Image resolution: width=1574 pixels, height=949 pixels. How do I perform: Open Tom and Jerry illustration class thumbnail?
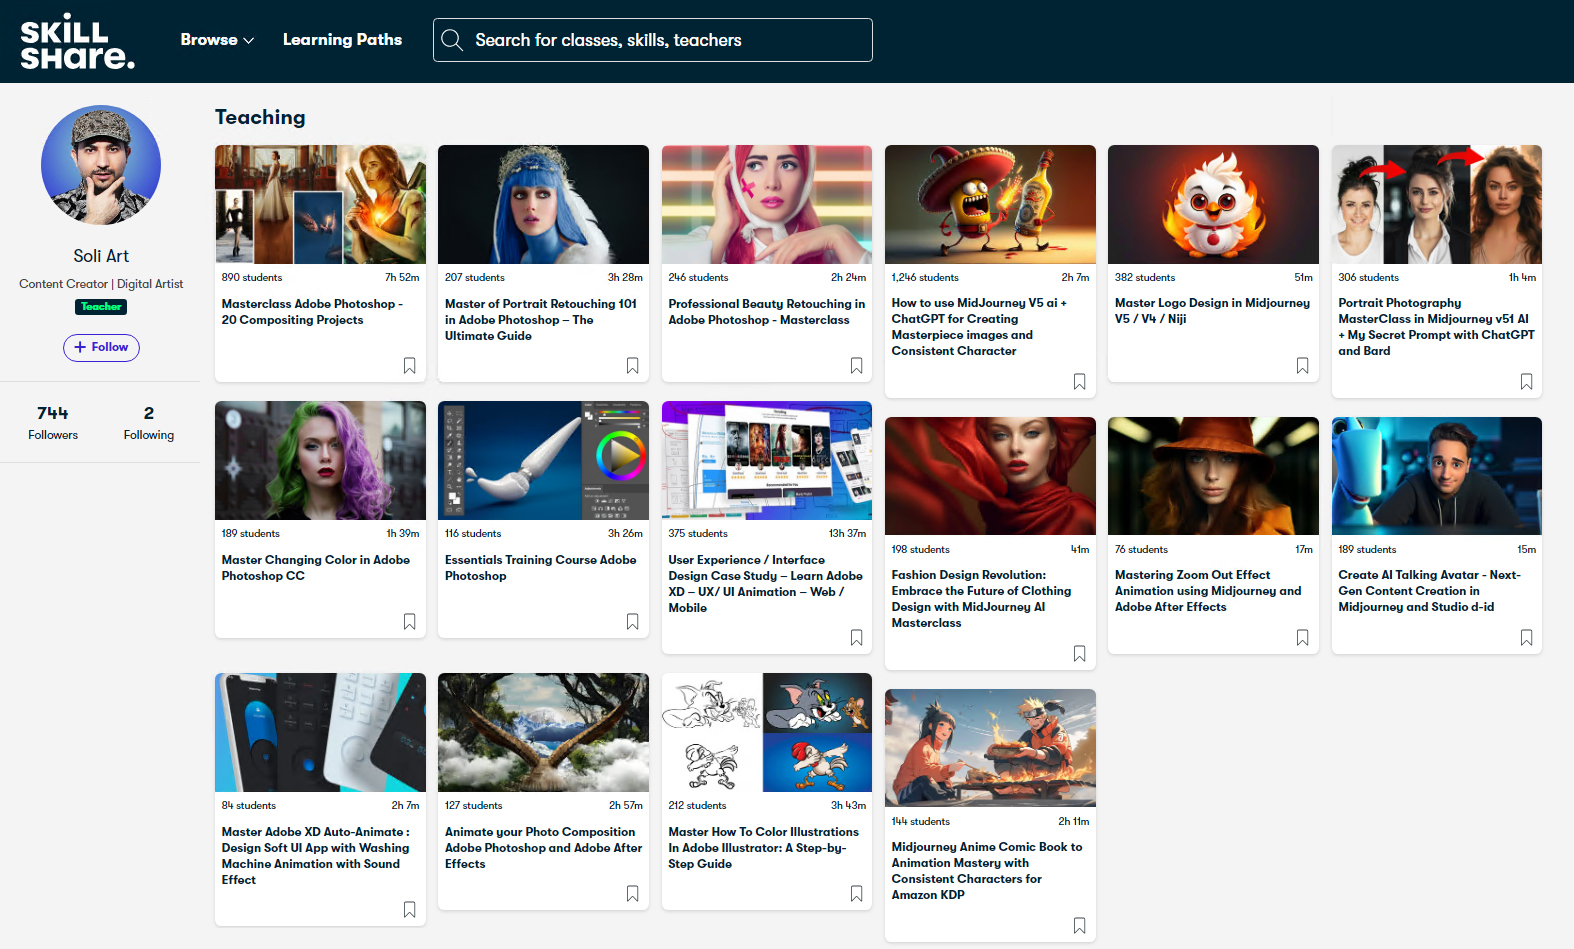(766, 732)
